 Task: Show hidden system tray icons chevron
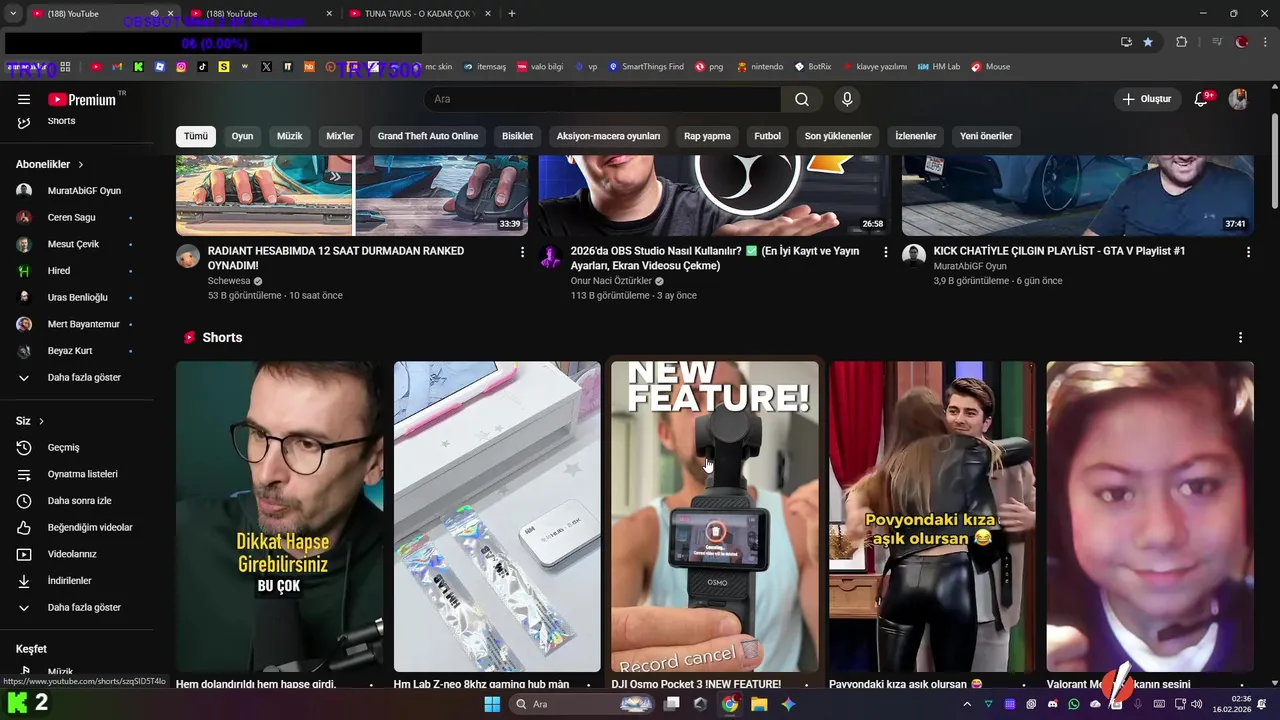(x=966, y=704)
